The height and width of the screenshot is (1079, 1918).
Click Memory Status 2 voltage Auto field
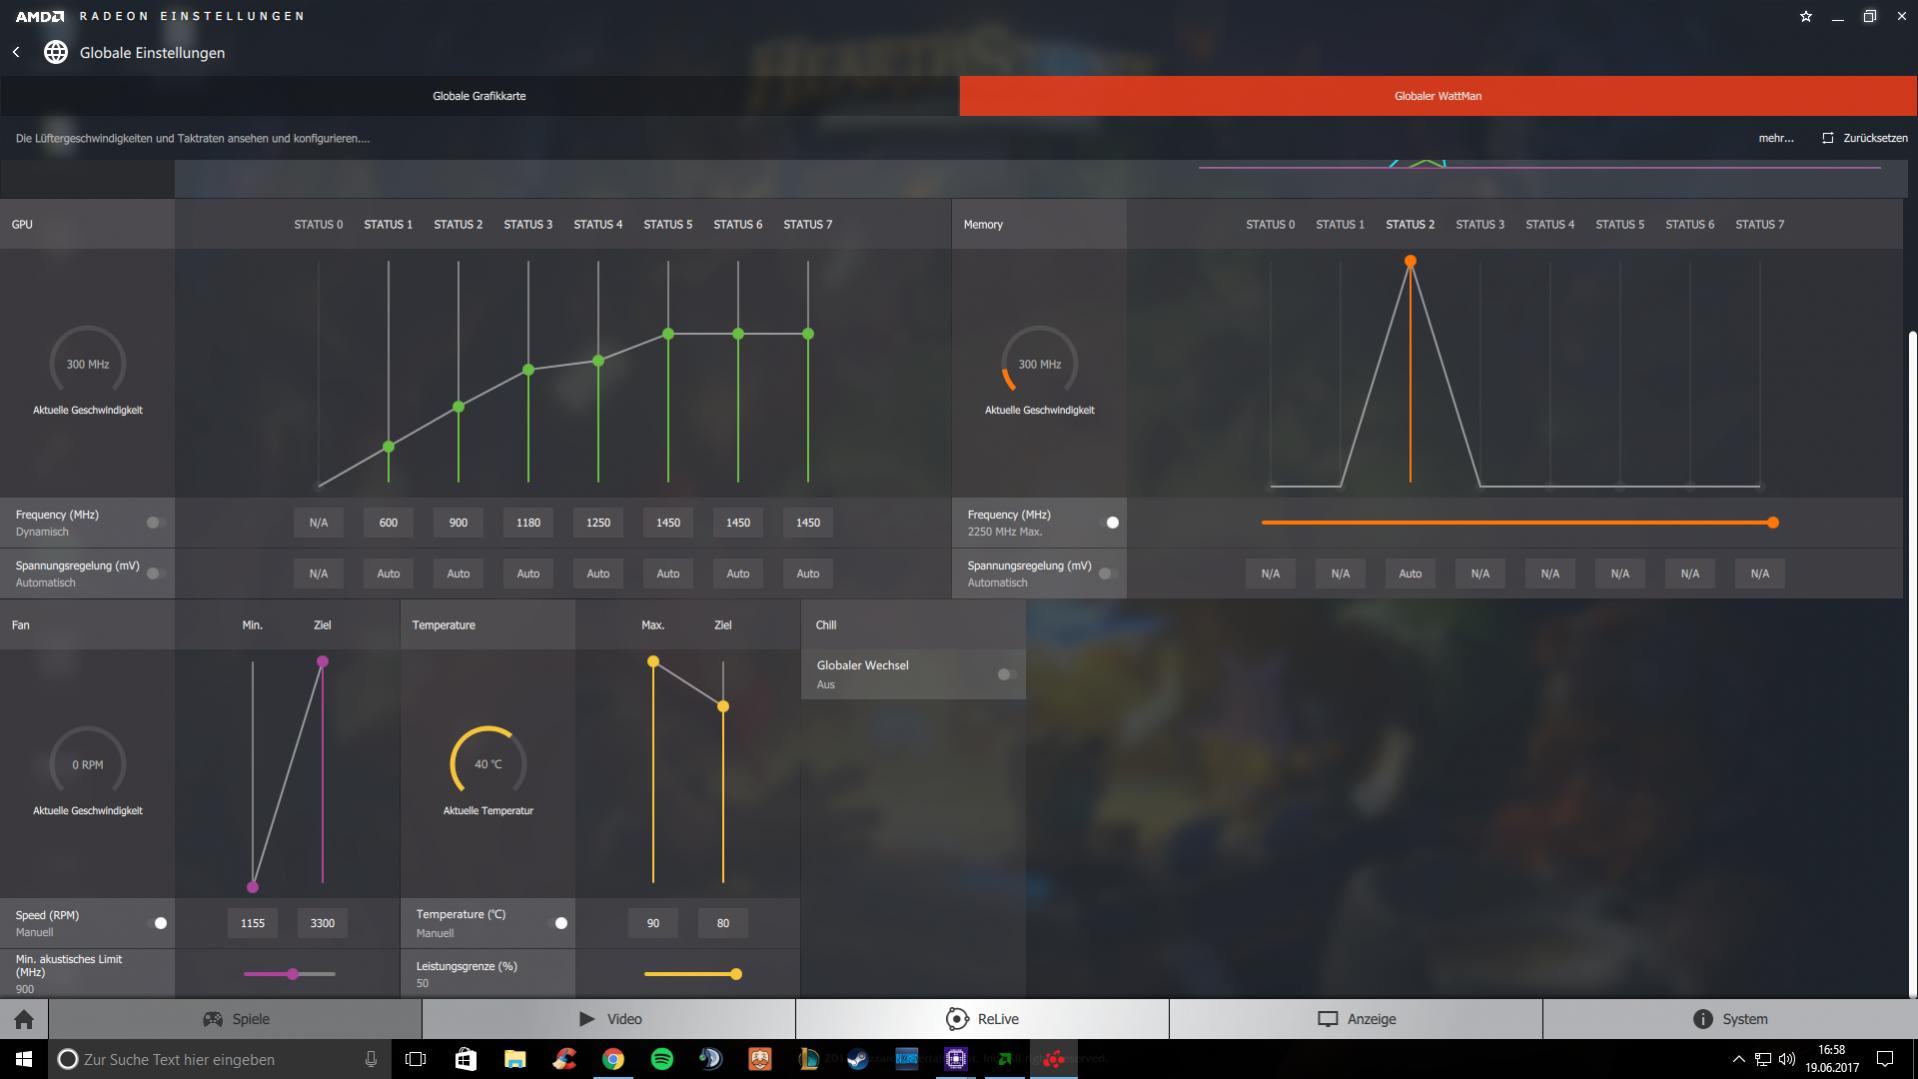click(x=1410, y=573)
